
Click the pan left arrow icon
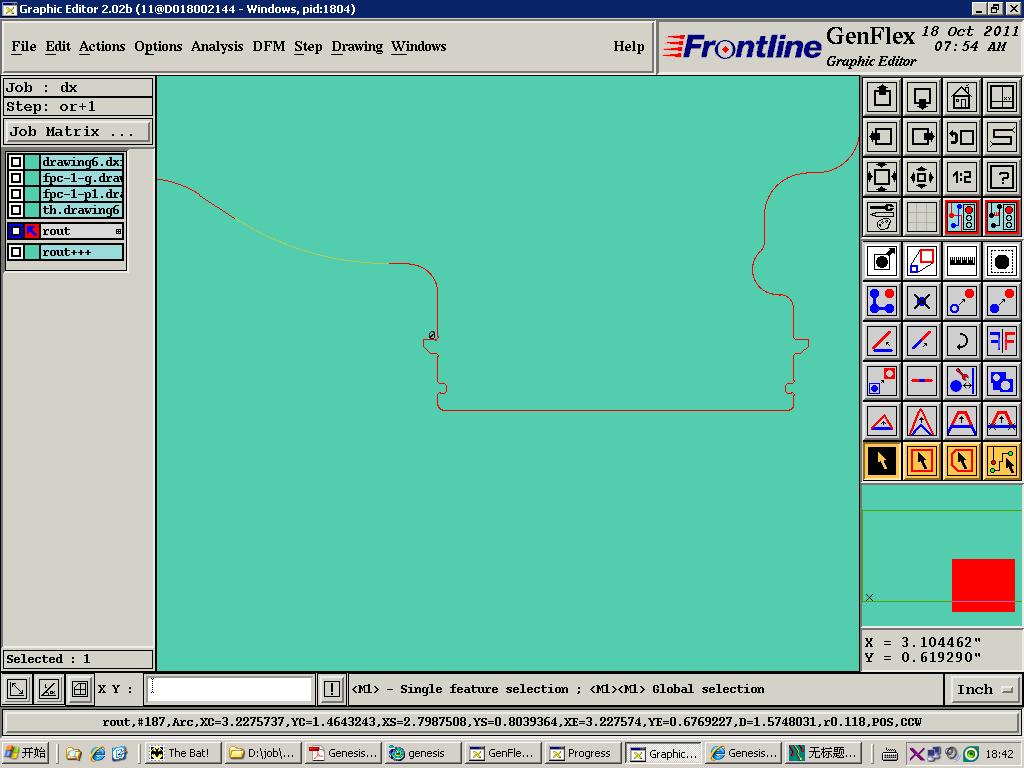882,137
